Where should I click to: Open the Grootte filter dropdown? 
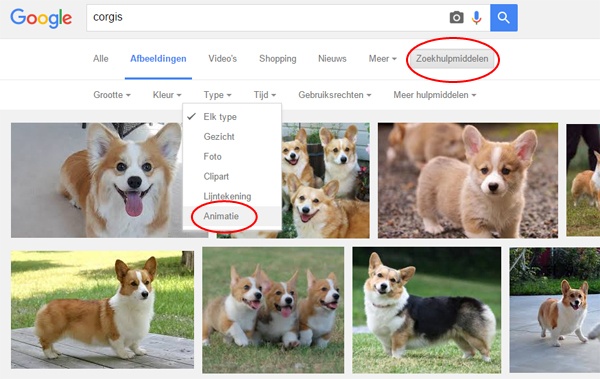112,95
